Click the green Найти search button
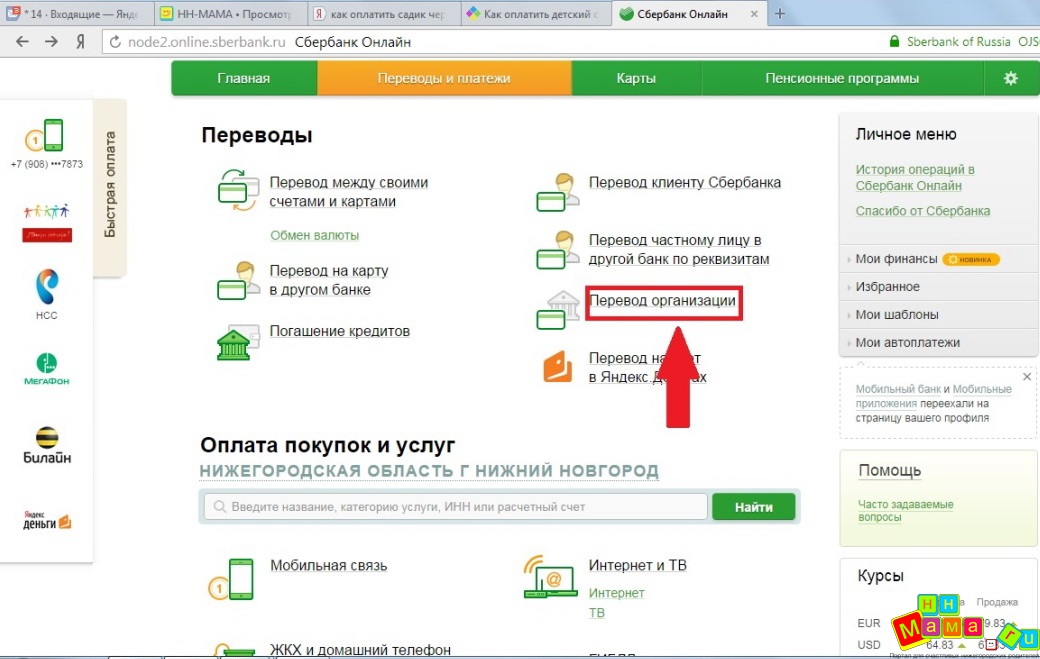Screen dimensions: 1040x659 (x=753, y=507)
